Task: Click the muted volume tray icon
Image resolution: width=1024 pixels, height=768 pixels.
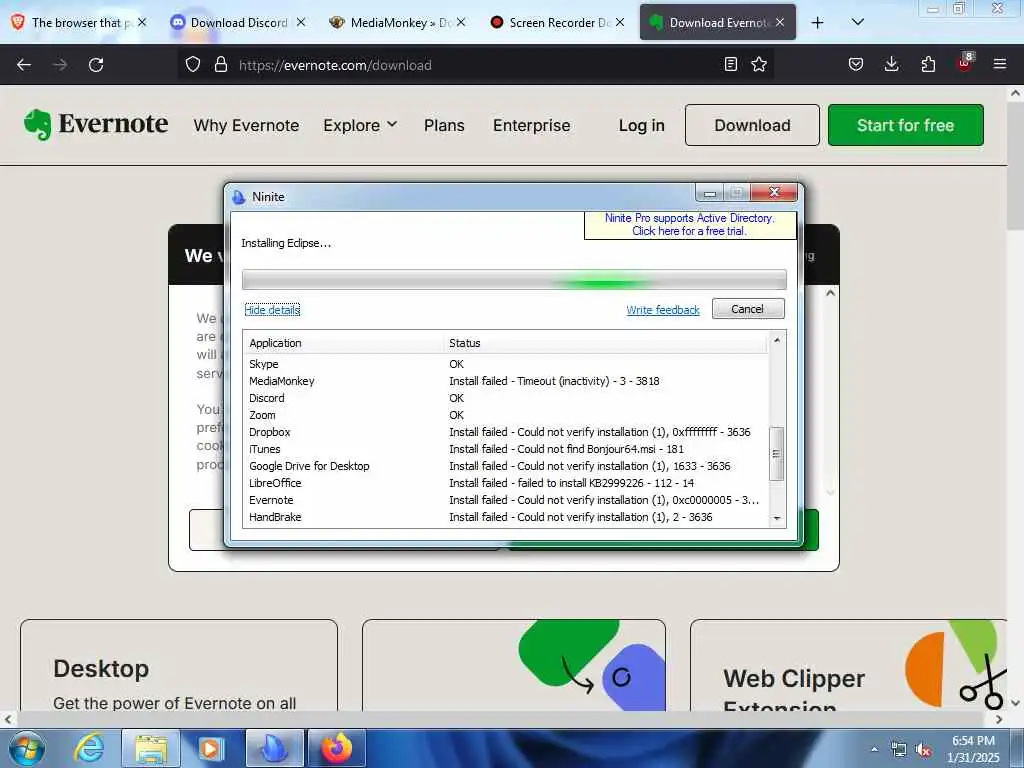Action: [x=923, y=750]
